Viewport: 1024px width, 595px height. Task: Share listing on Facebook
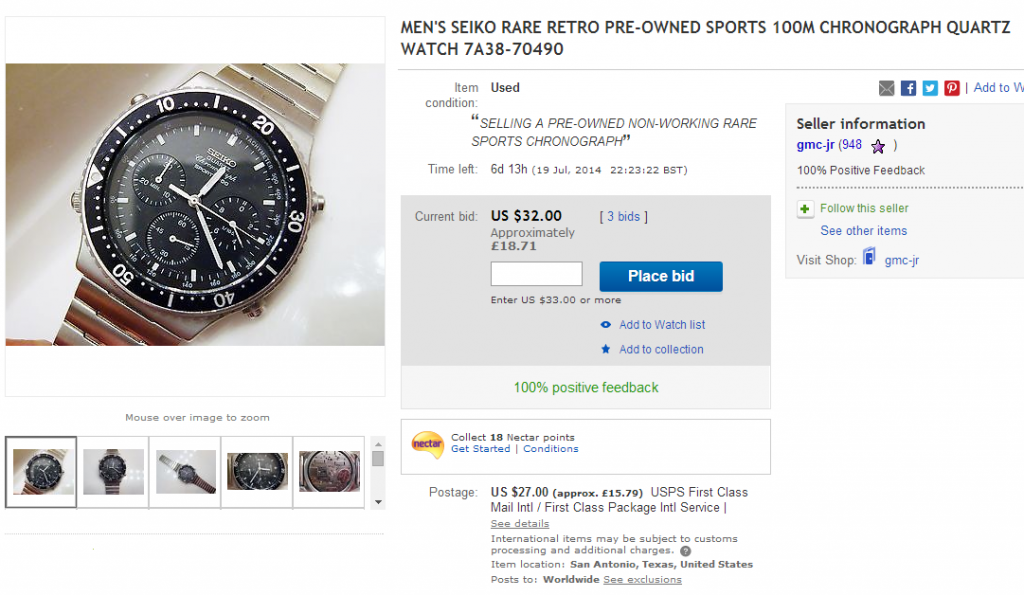pyautogui.click(x=908, y=88)
